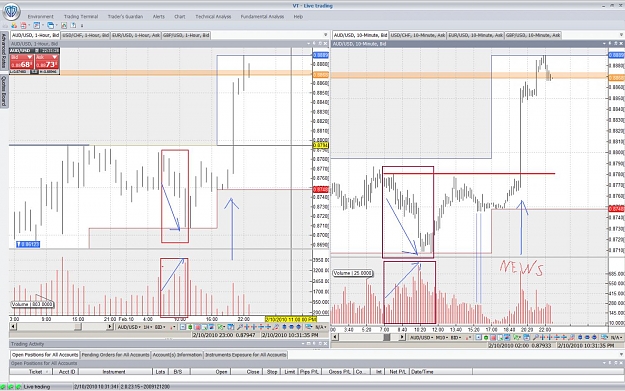This screenshot has width=625, height=391.
Task: Open the Environment menu
Action: pyautogui.click(x=40, y=17)
